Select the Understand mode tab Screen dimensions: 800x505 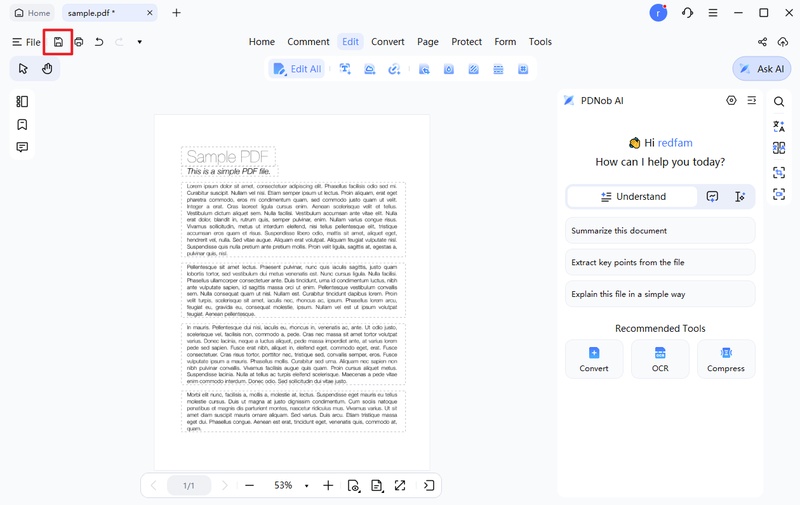[633, 196]
